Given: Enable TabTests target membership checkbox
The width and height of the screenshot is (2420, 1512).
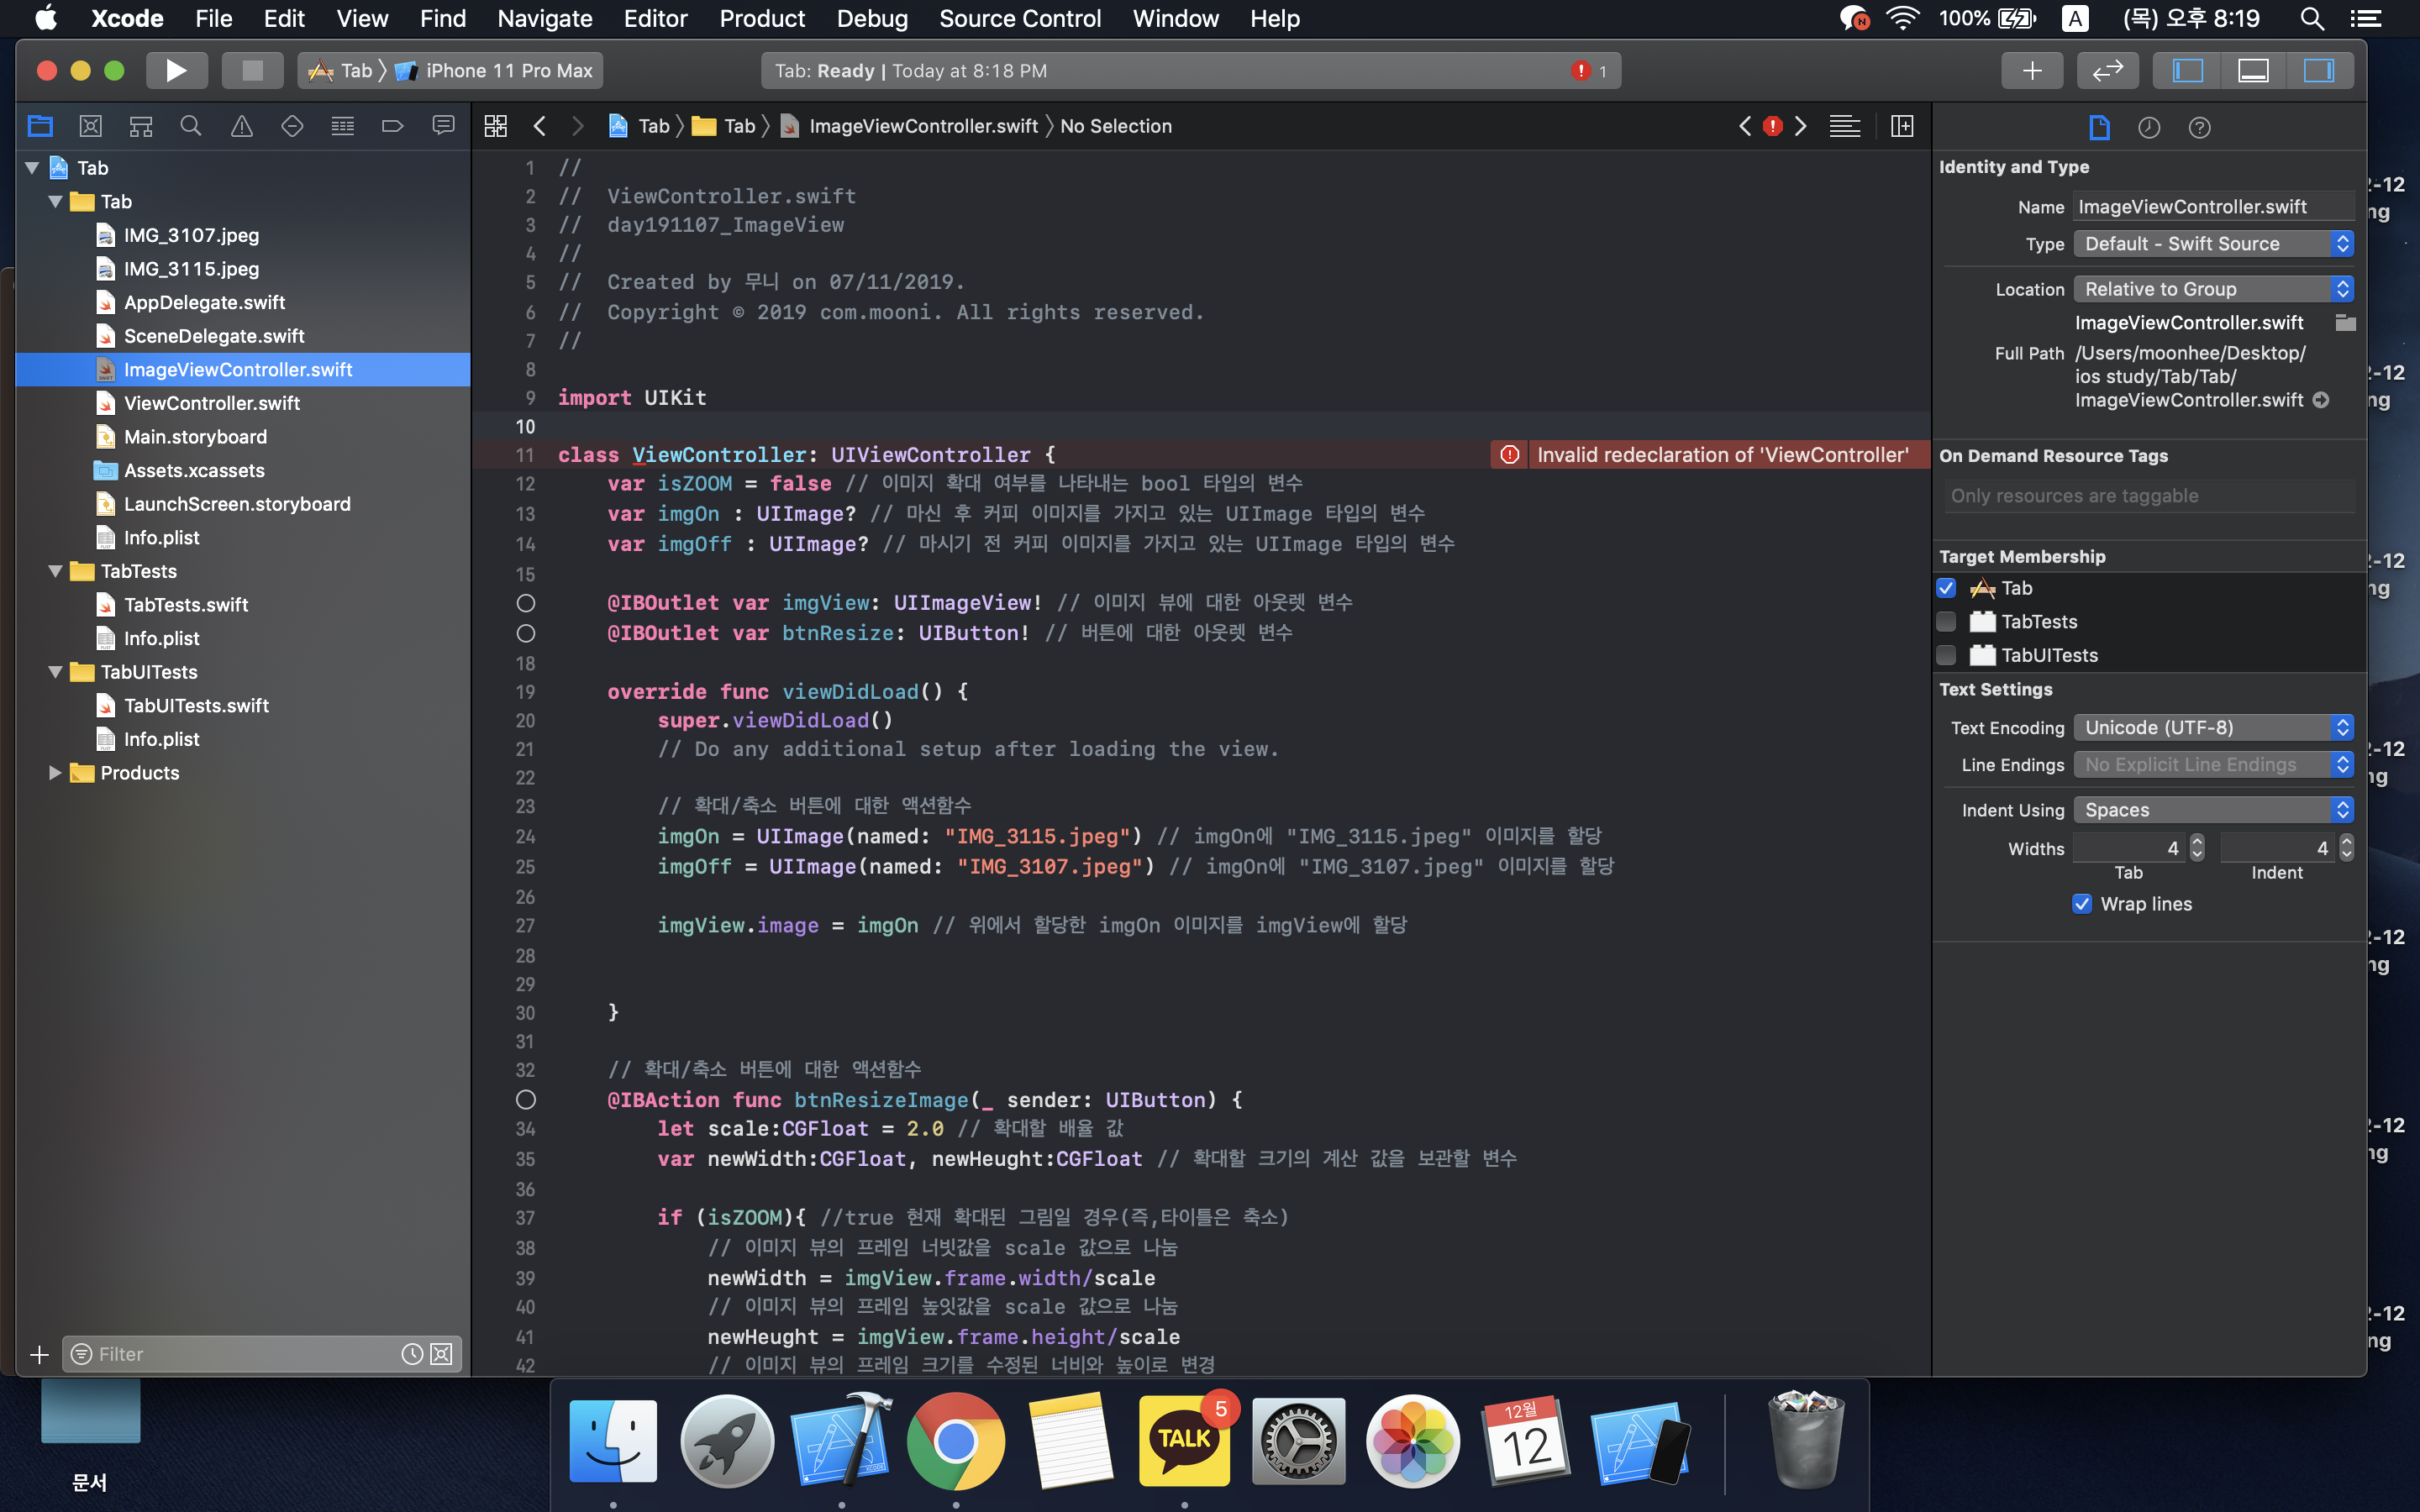Looking at the screenshot, I should [x=1946, y=621].
